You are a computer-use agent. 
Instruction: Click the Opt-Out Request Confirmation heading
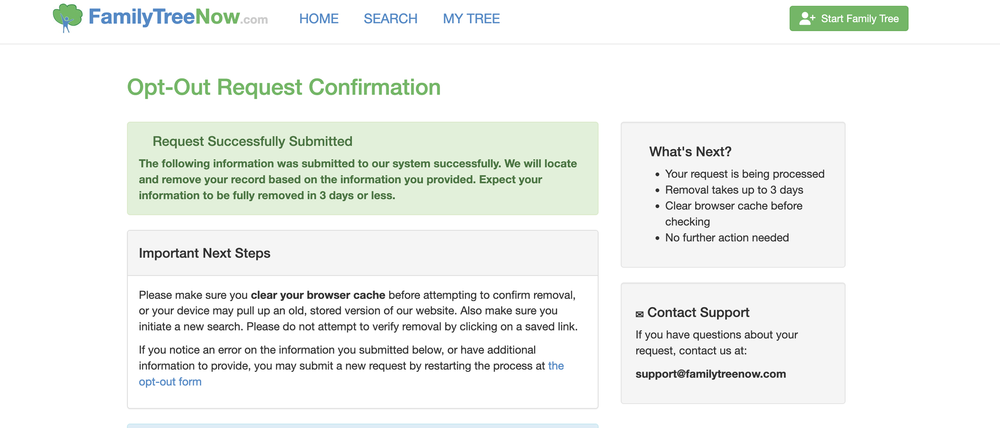(284, 87)
